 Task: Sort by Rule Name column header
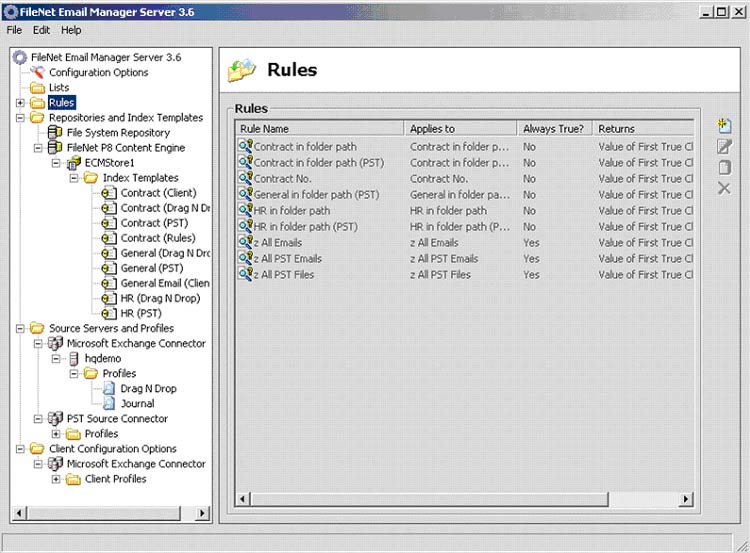pos(320,129)
